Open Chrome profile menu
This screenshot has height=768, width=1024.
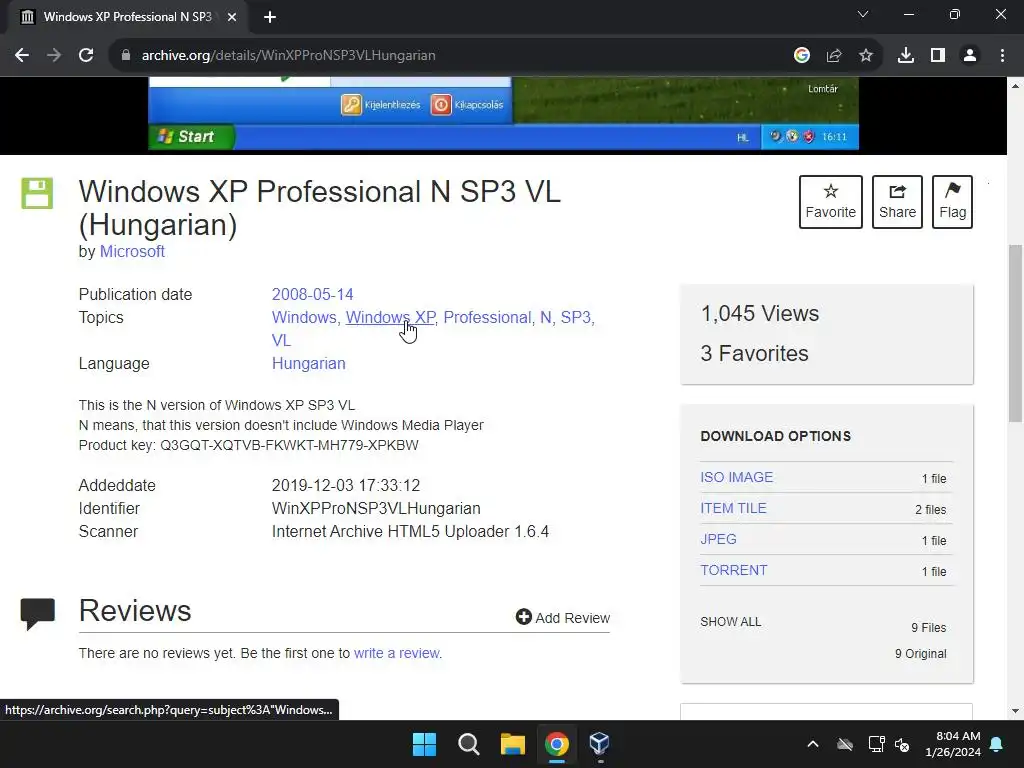970,56
